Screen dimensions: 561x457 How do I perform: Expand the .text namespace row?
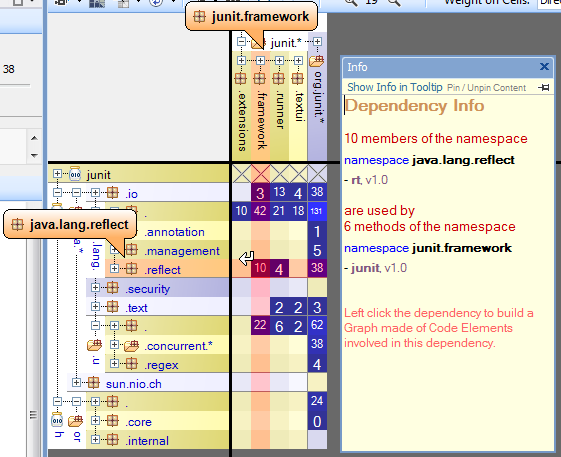click(95, 306)
